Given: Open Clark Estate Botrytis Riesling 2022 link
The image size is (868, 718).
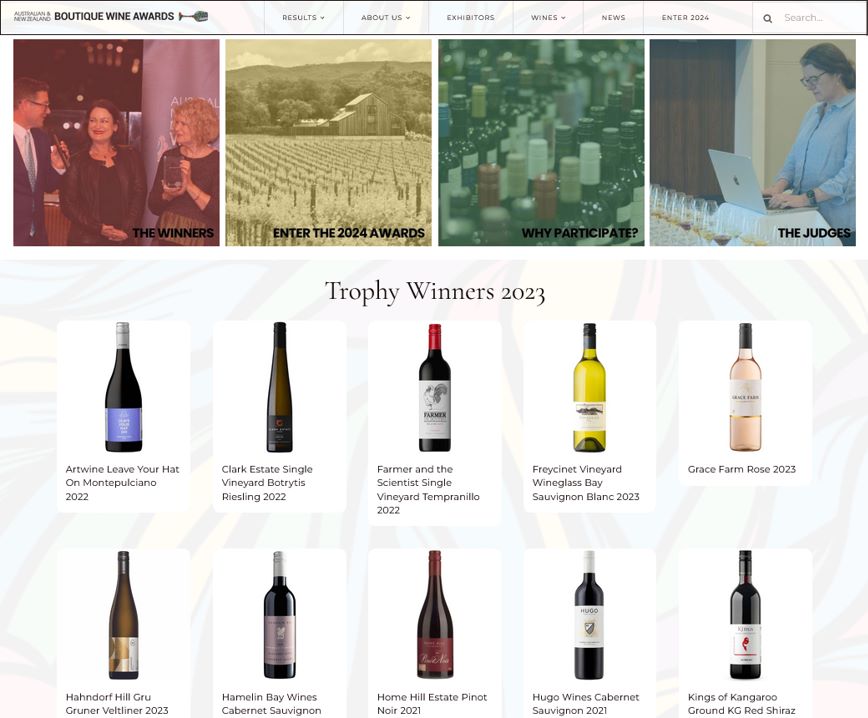Looking at the screenshot, I should pos(267,483).
